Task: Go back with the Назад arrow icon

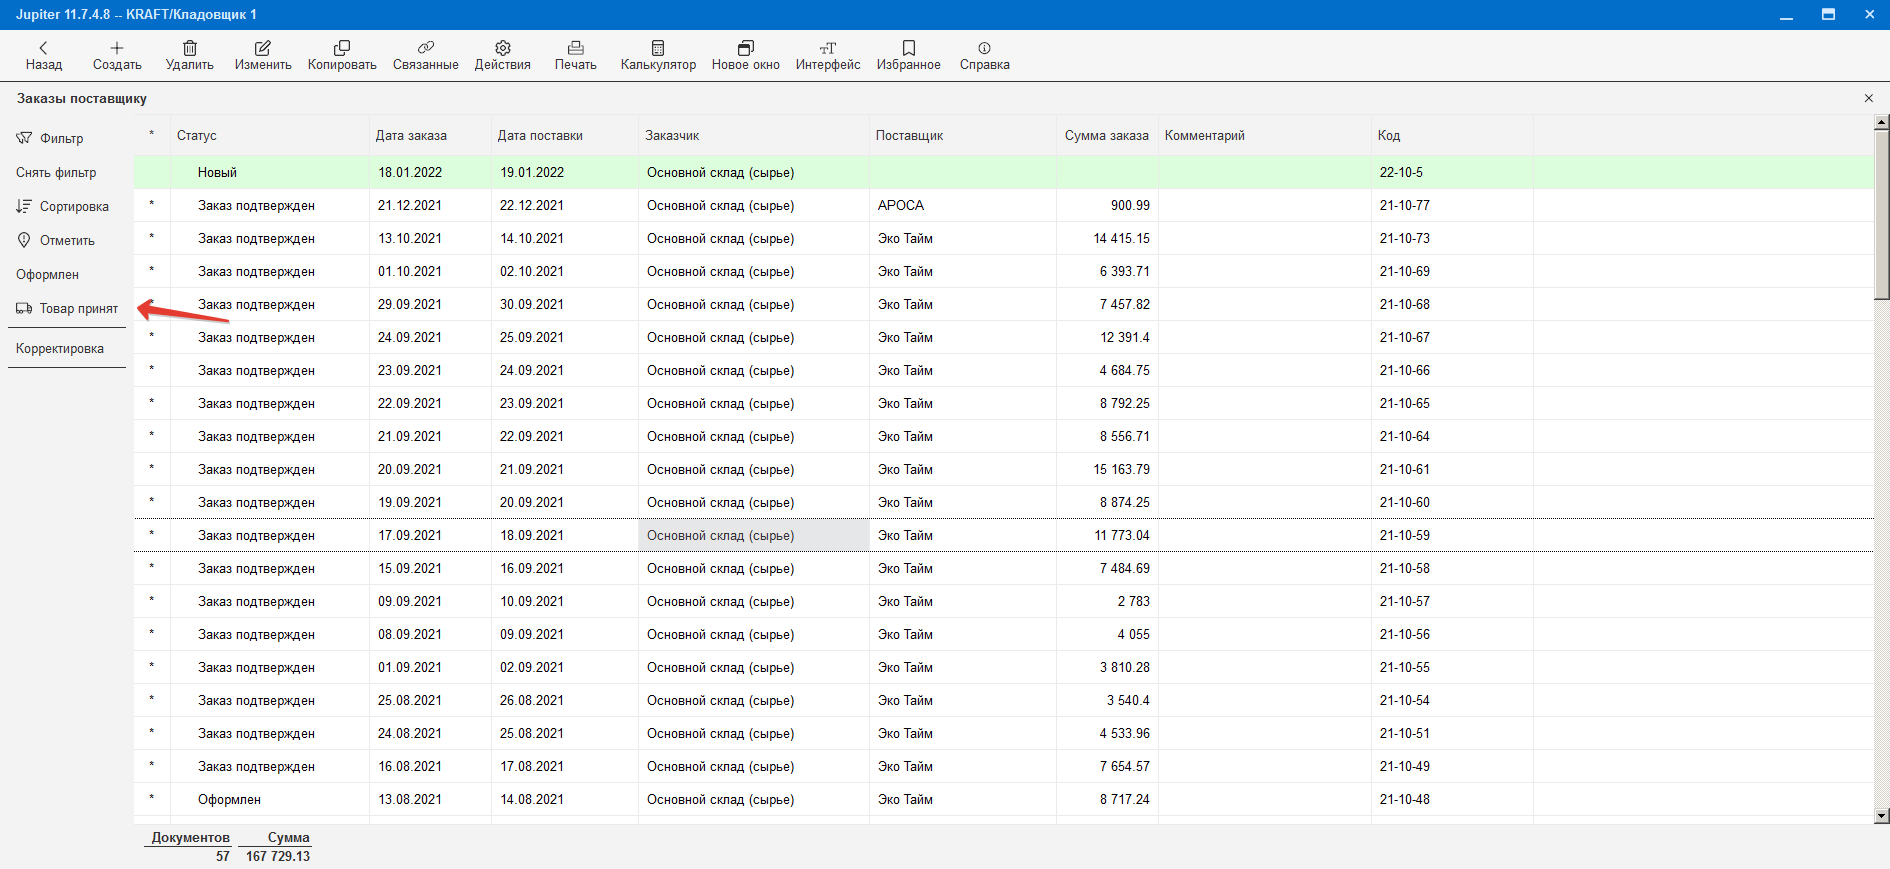Action: coord(43,48)
